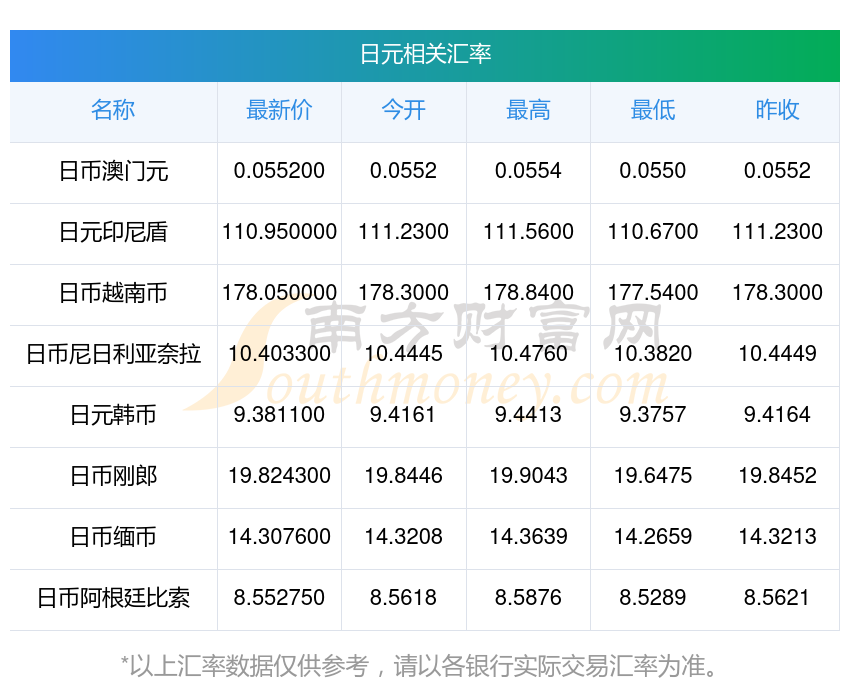Click the 19.6475 low value
Screen dimensions: 850x698
click(x=653, y=476)
